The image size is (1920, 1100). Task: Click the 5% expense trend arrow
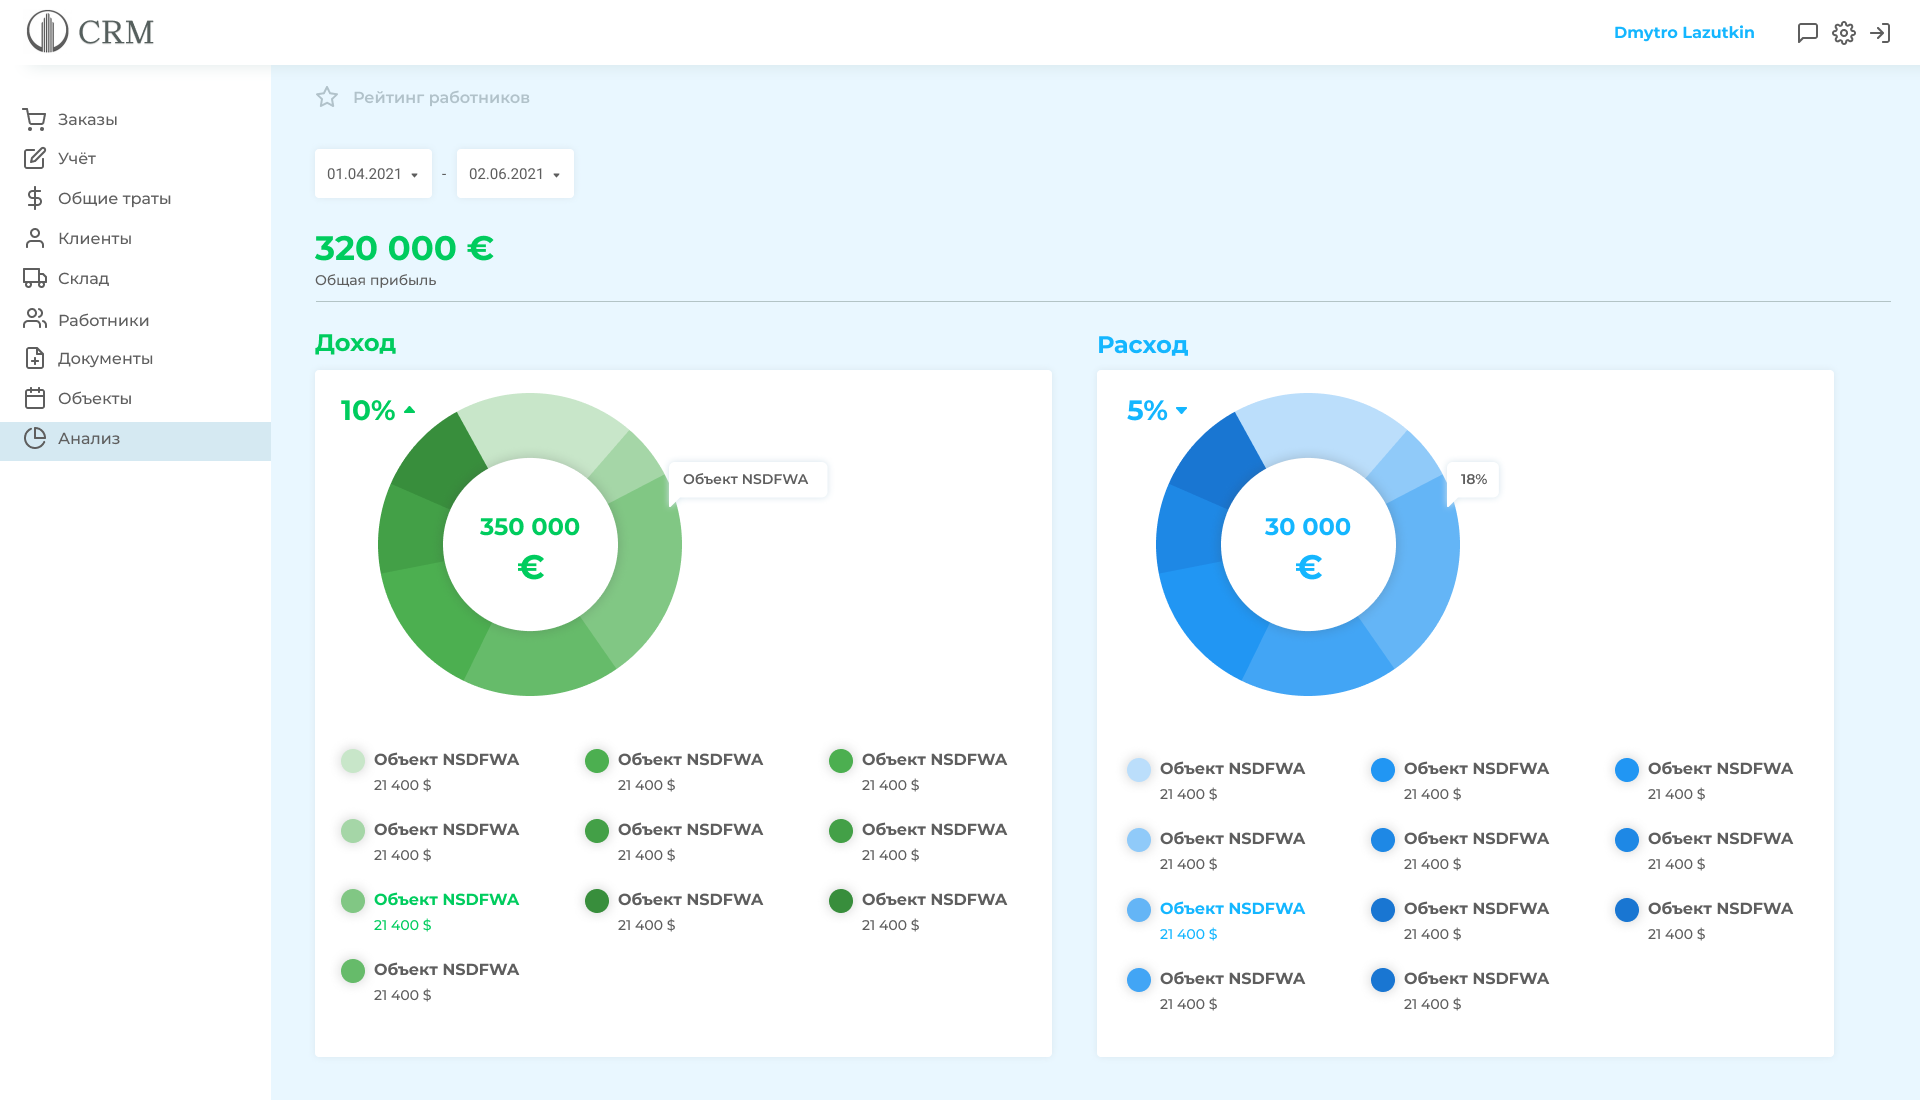click(x=1181, y=410)
